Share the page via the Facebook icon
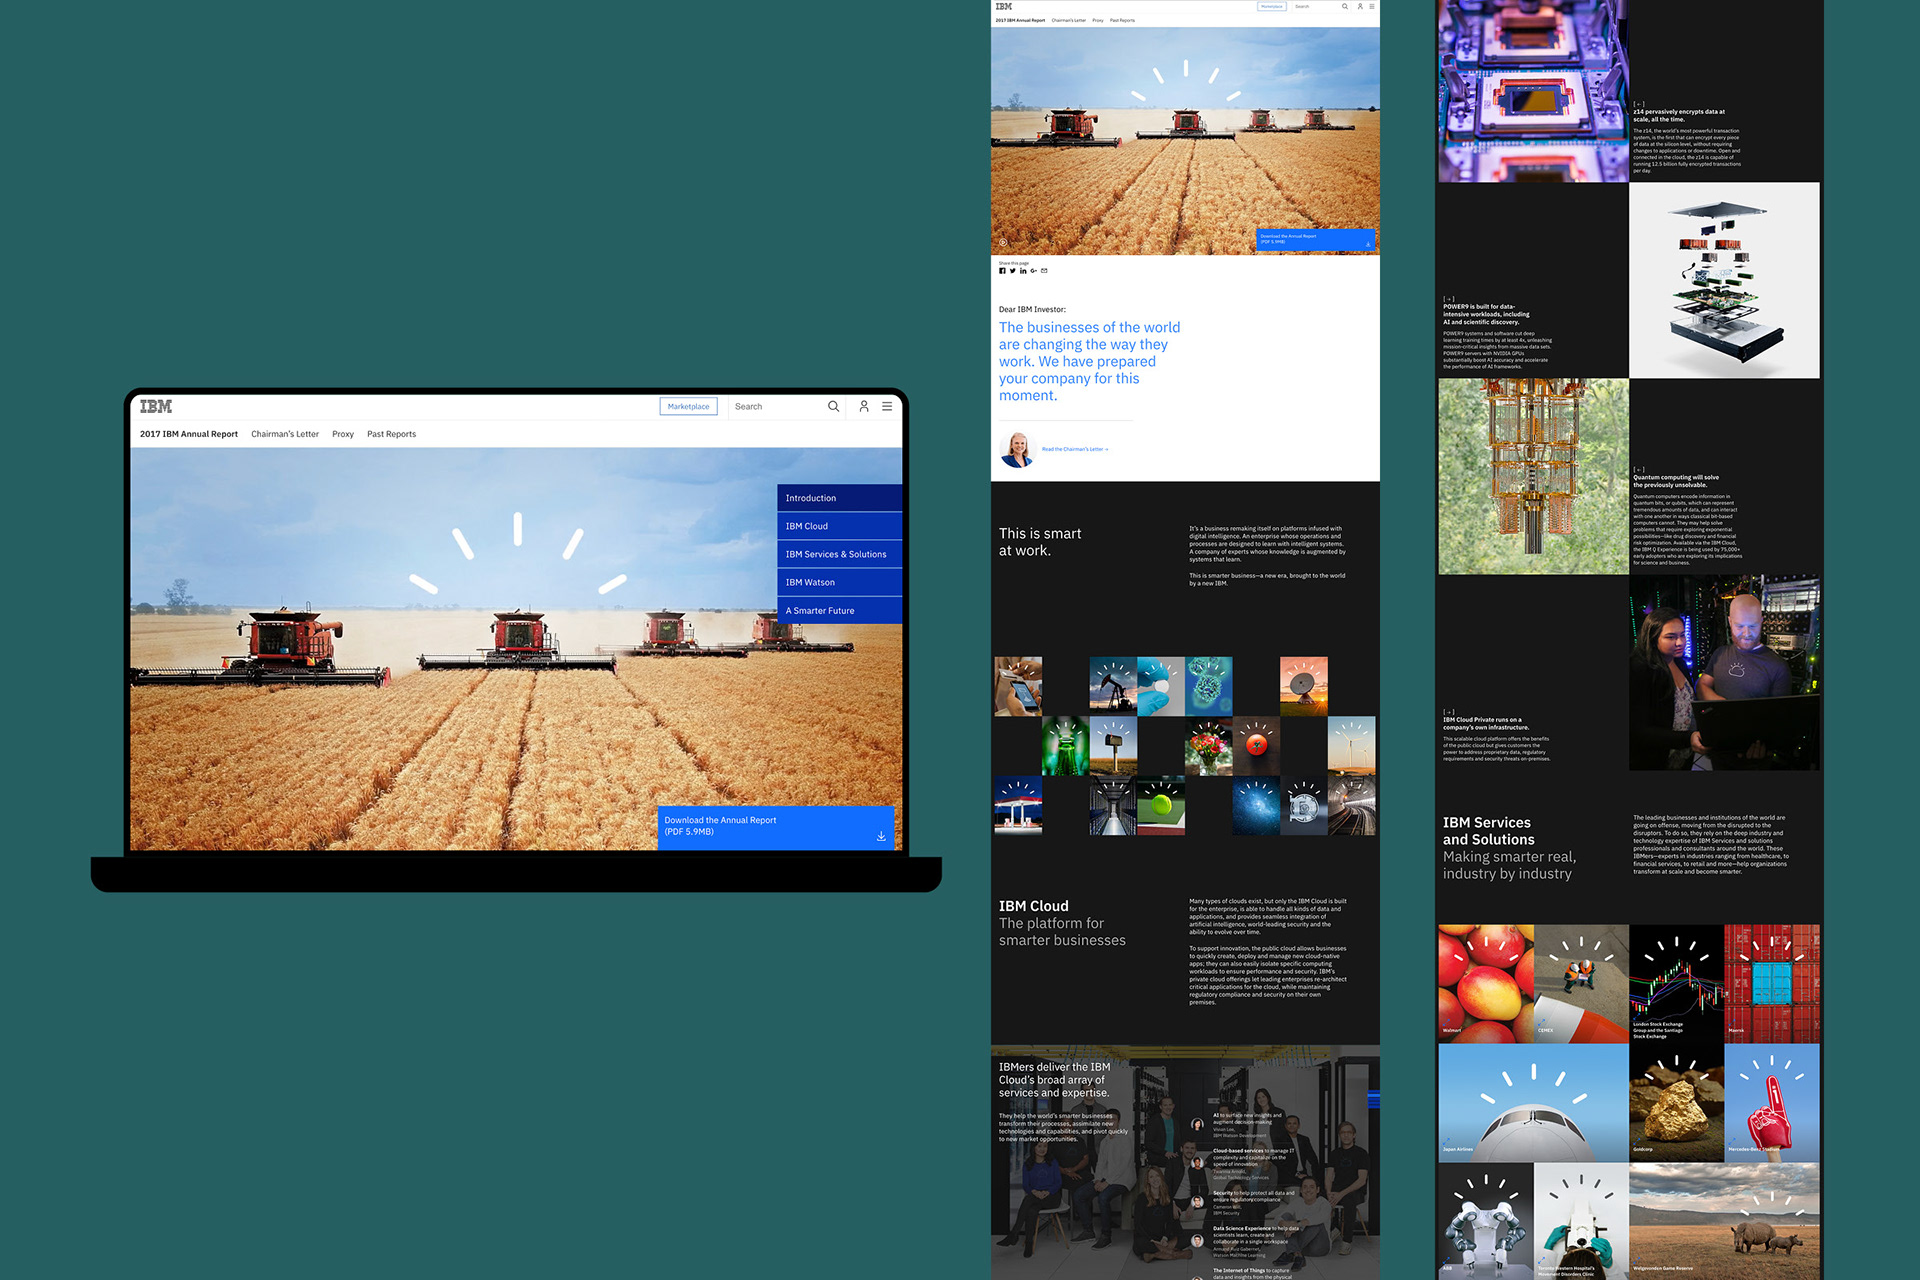The image size is (1920, 1280). click(1002, 271)
